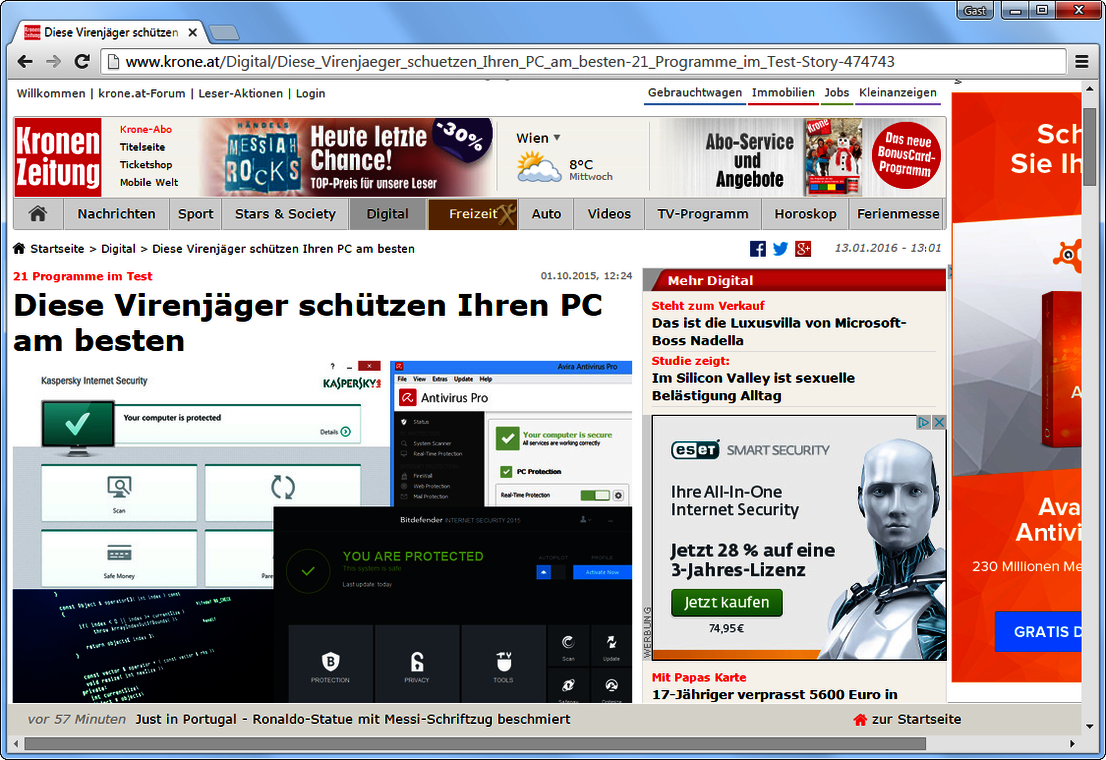This screenshot has height=760, width=1106.
Task: Open the Freizeit section
Action: (470, 213)
